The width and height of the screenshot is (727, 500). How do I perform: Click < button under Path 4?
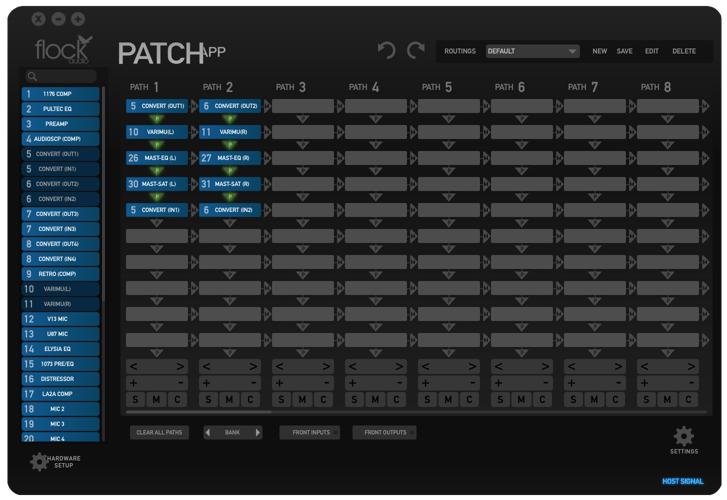[352, 366]
